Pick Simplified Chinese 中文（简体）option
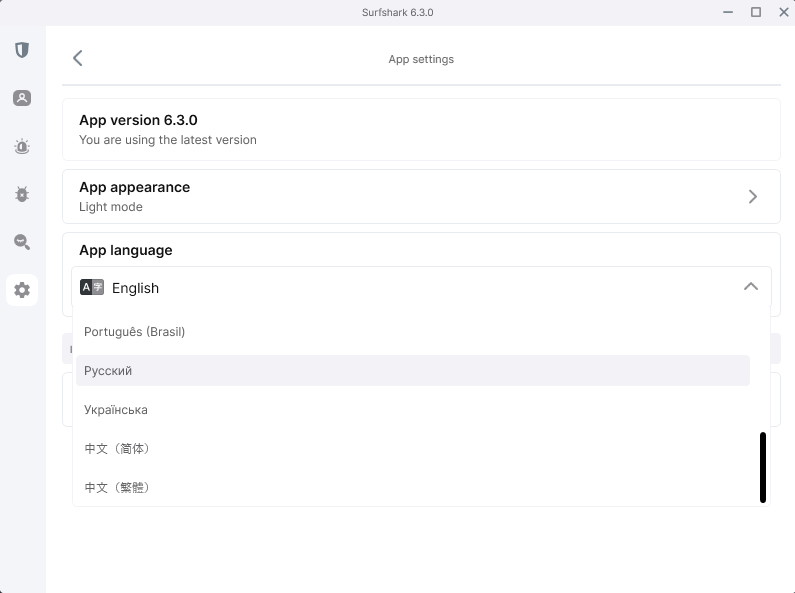The height and width of the screenshot is (593, 795). point(117,449)
